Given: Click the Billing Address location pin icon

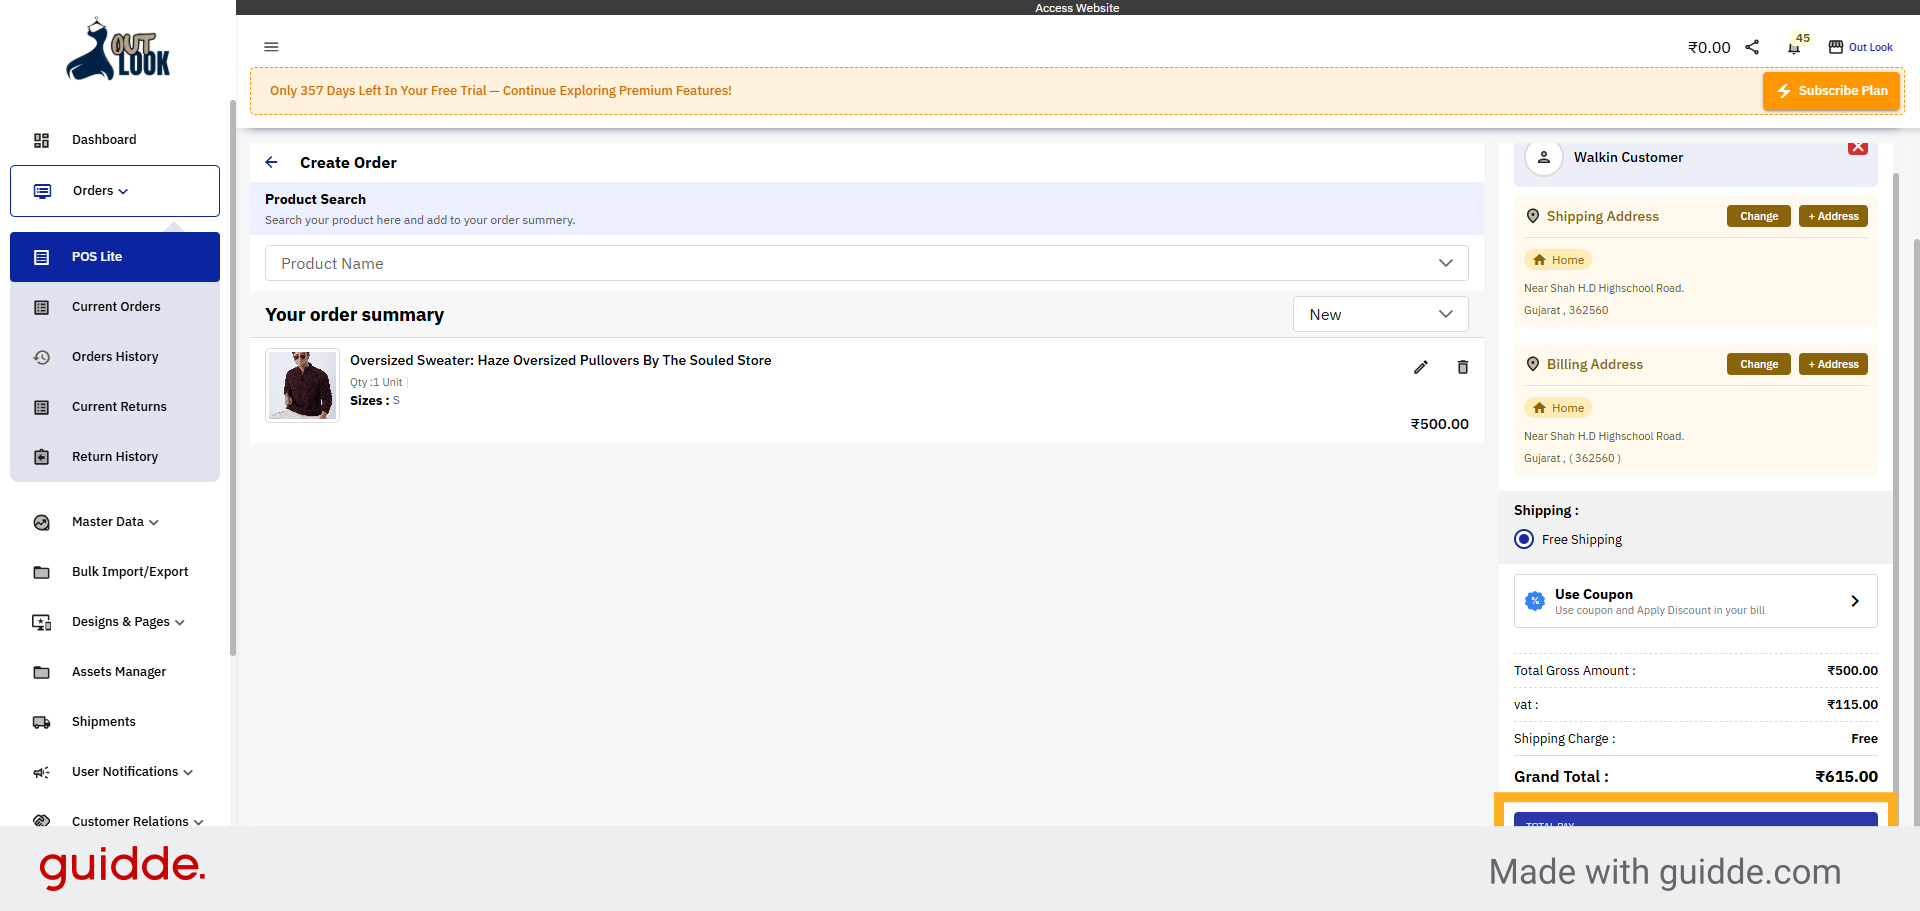Looking at the screenshot, I should click(x=1533, y=364).
